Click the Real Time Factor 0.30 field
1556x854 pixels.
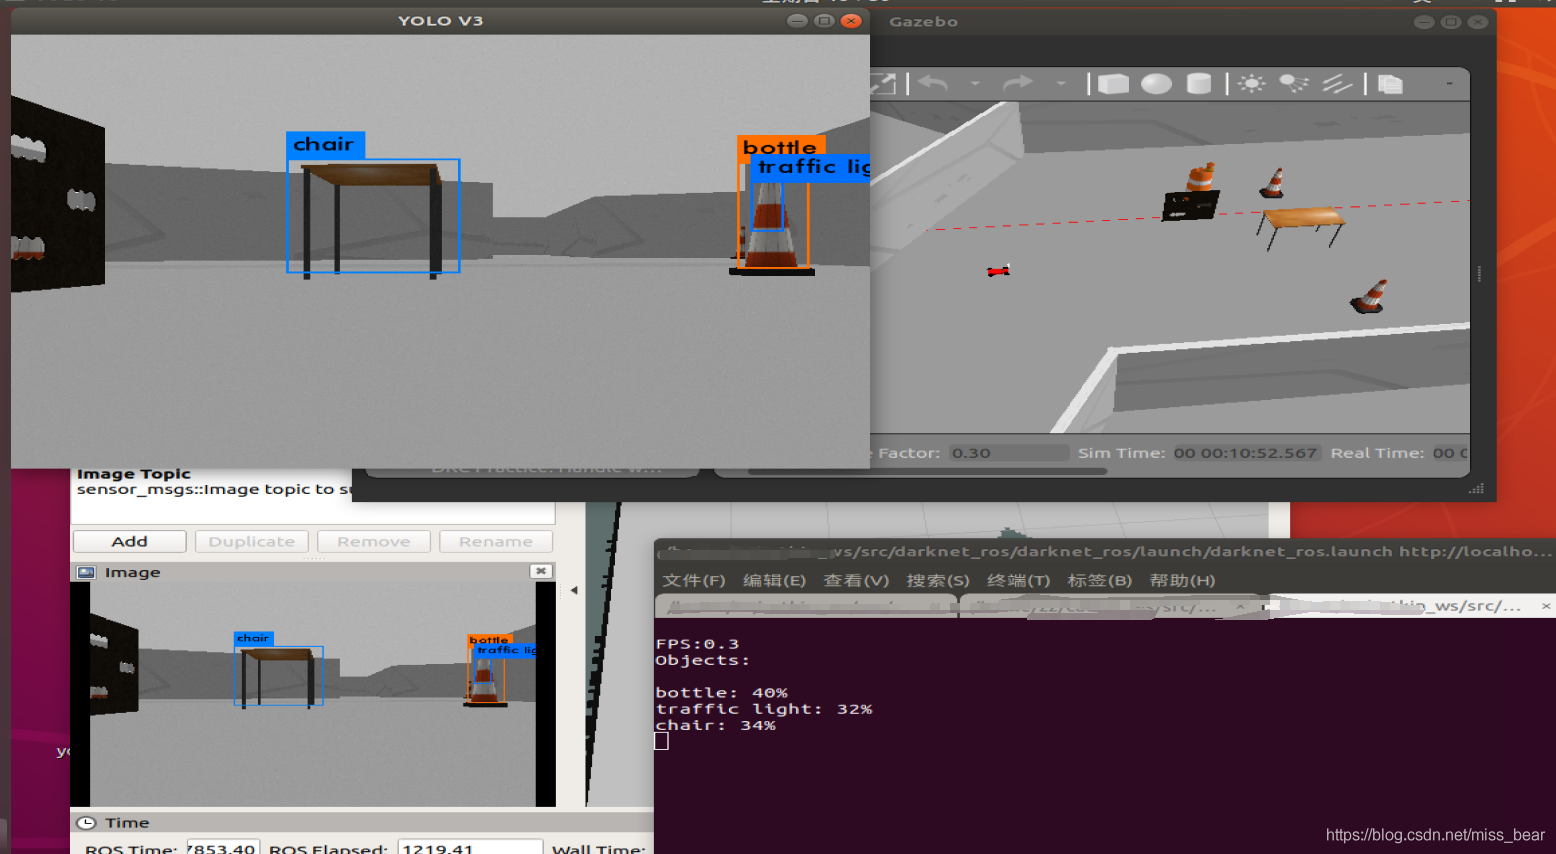[x=1008, y=453]
